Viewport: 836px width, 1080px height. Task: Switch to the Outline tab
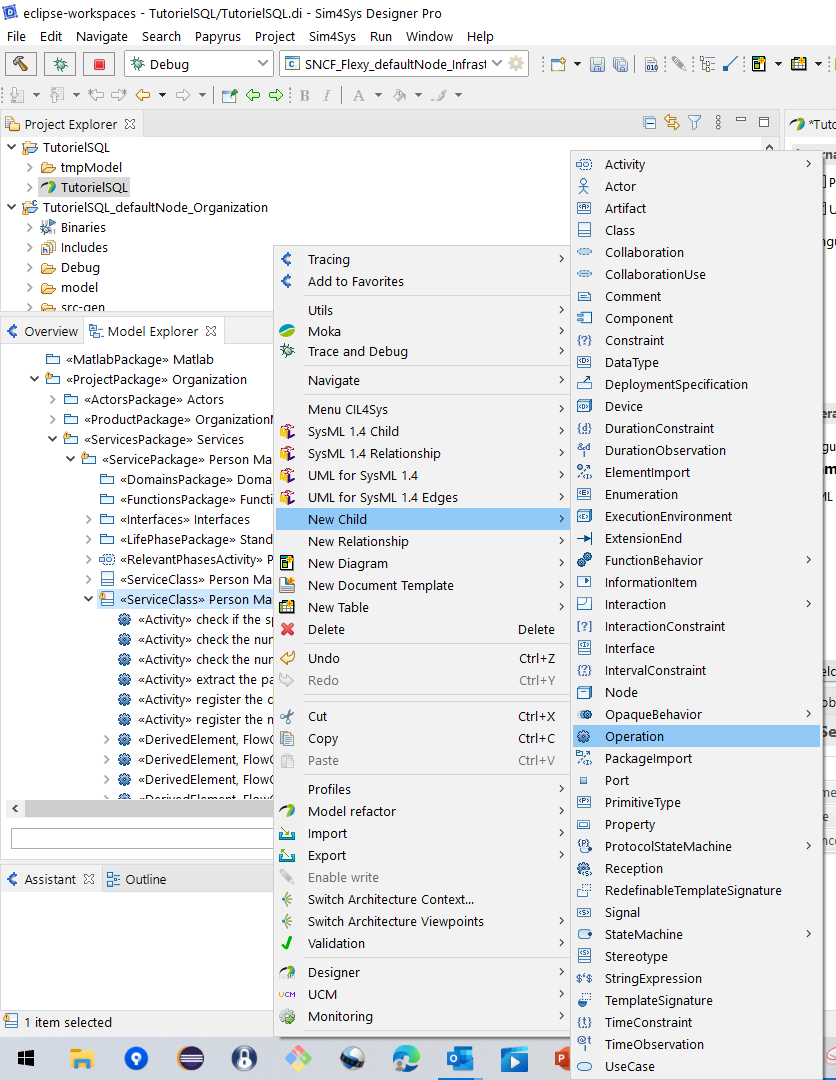point(136,880)
